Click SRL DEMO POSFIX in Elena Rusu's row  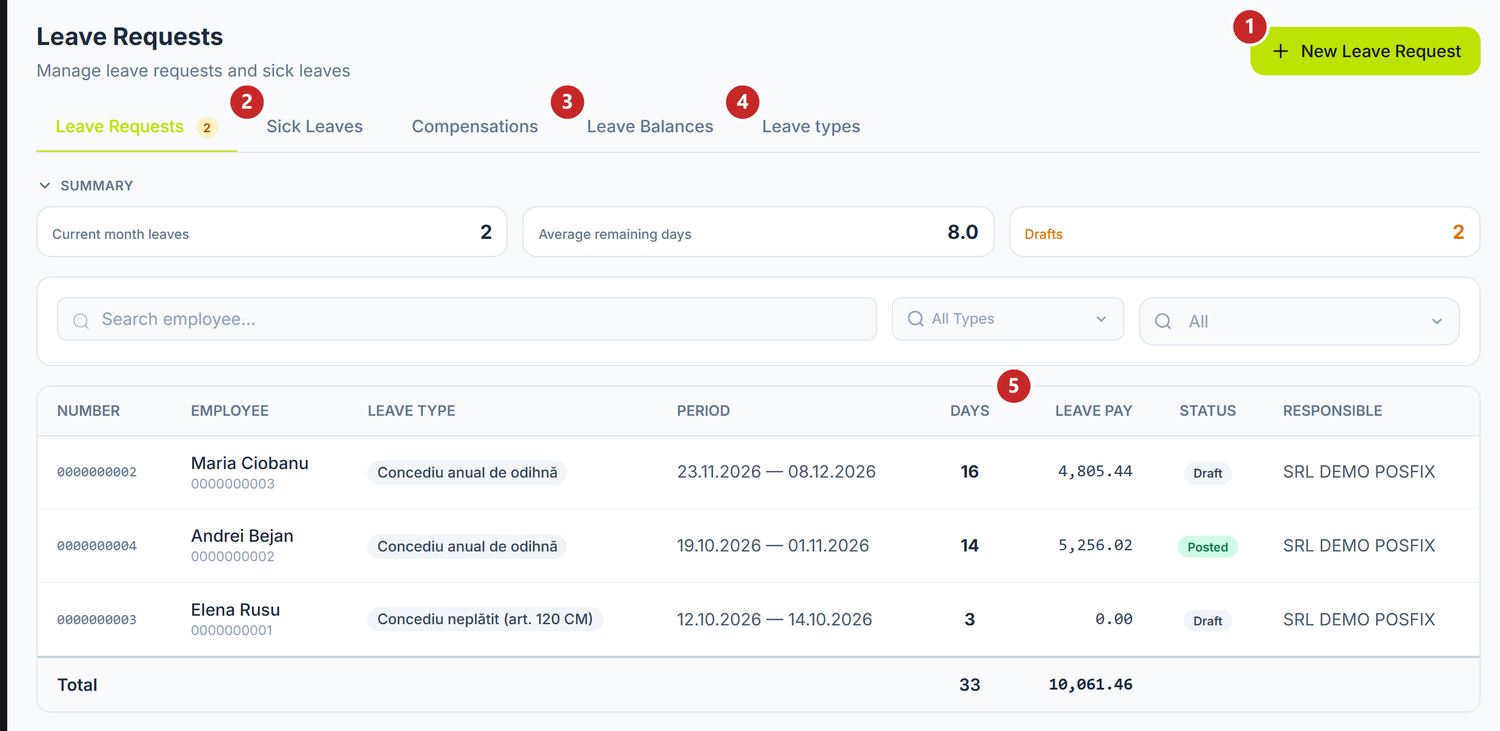(x=1359, y=620)
